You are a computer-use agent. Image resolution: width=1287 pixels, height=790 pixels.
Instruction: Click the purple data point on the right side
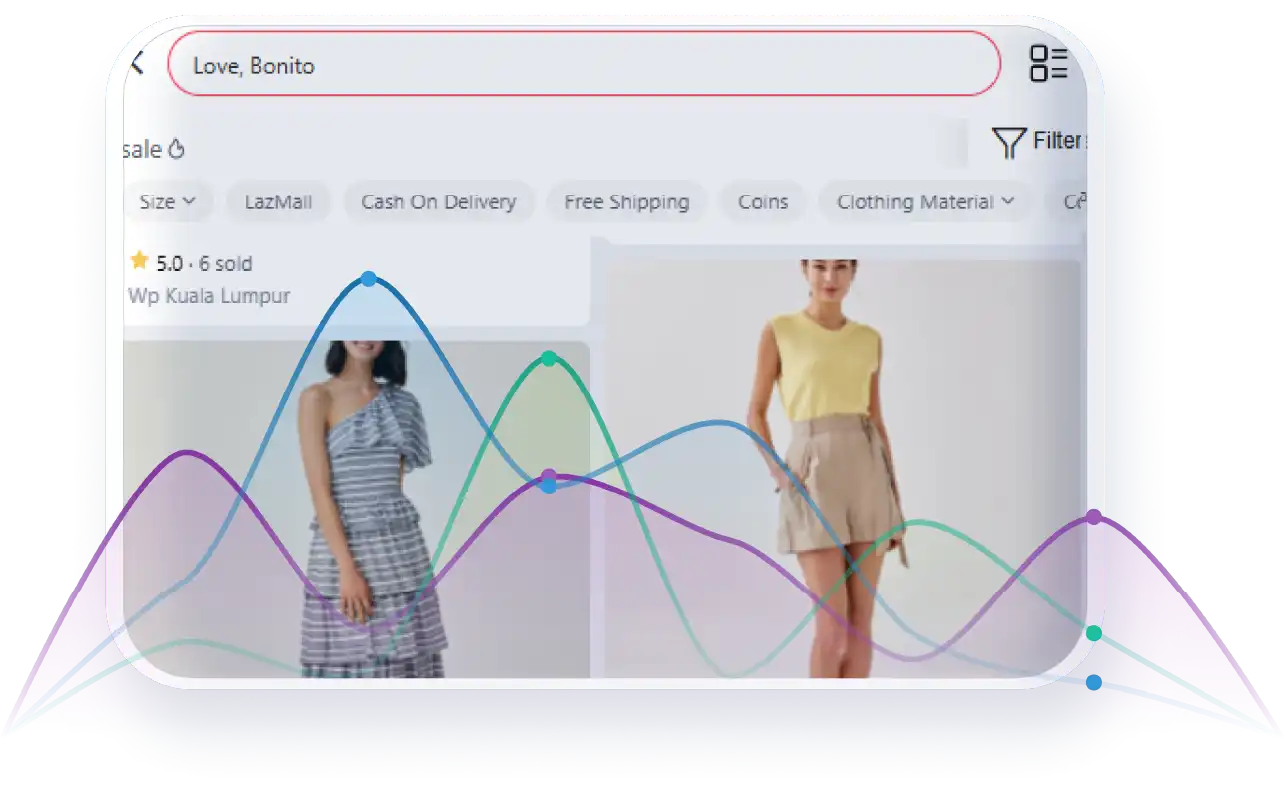[x=1094, y=517]
